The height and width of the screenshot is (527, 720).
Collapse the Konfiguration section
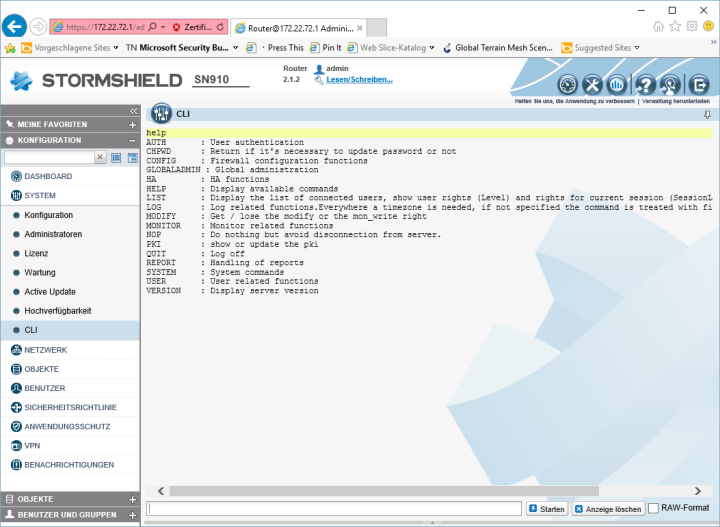[132, 140]
